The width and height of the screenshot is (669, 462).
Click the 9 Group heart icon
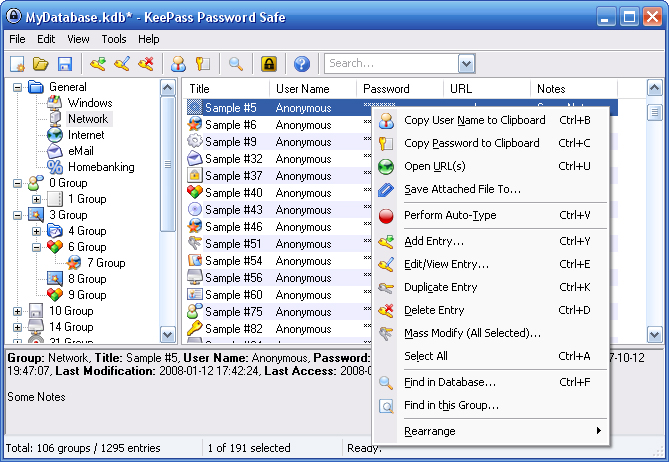[x=55, y=295]
